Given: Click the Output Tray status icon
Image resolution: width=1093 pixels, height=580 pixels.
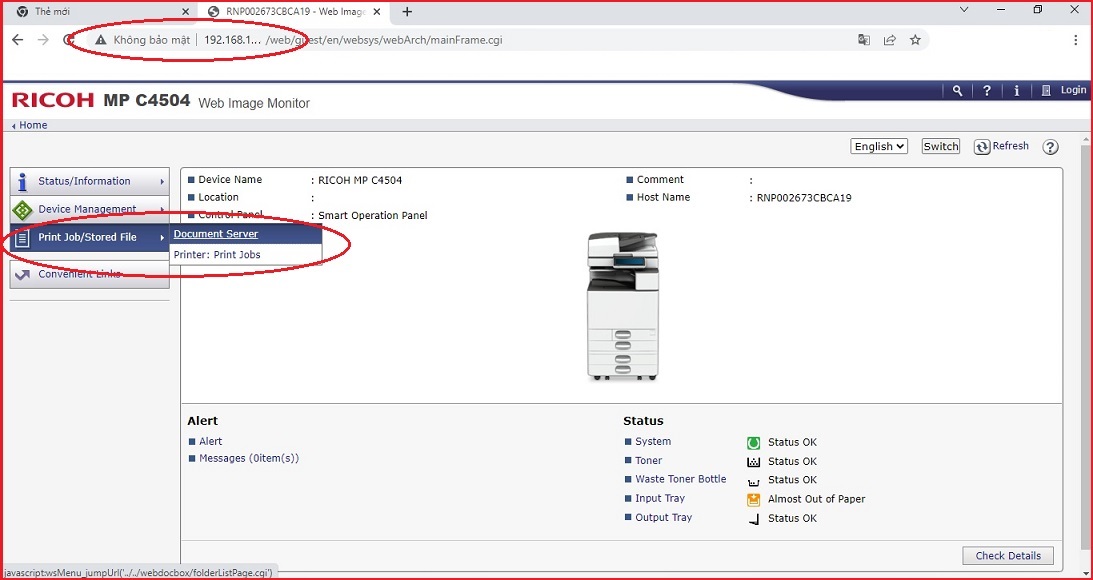Looking at the screenshot, I should click(753, 519).
